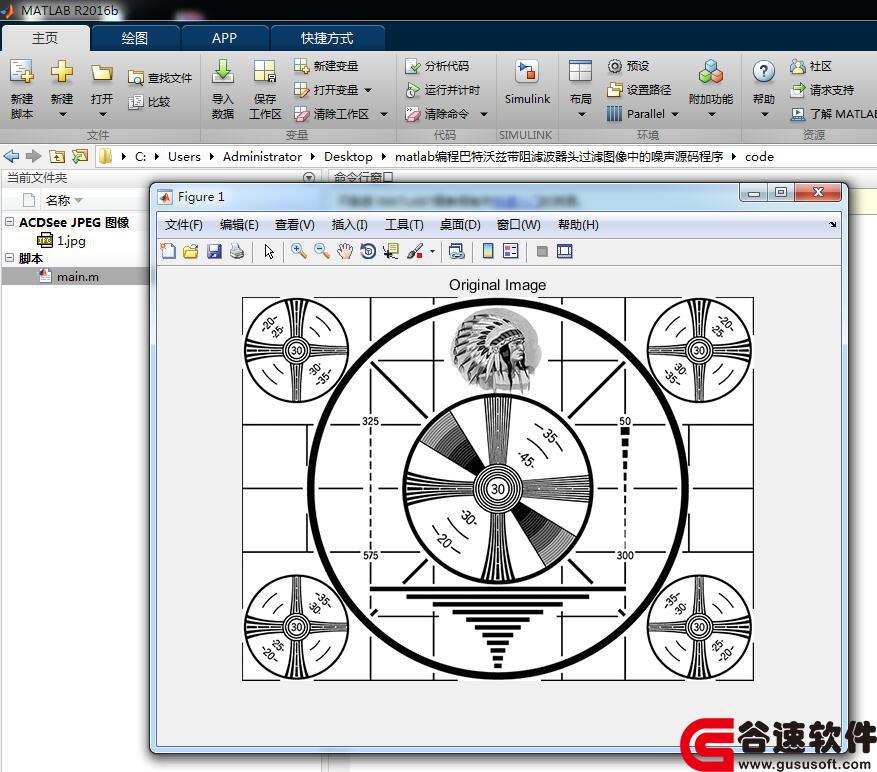Click the yellow plus New icon
The image size is (877, 772).
pos(62,72)
